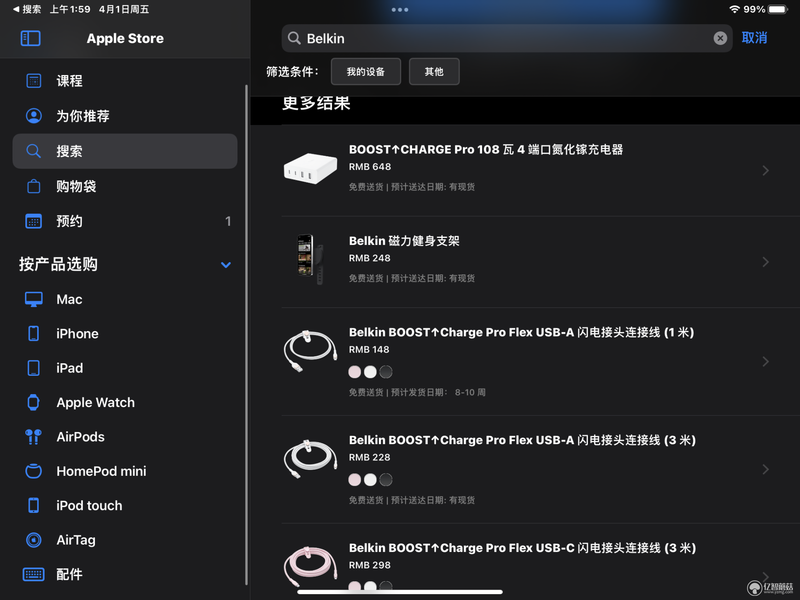Tap the RMB 228 price
The width and height of the screenshot is (800, 600).
click(370, 457)
